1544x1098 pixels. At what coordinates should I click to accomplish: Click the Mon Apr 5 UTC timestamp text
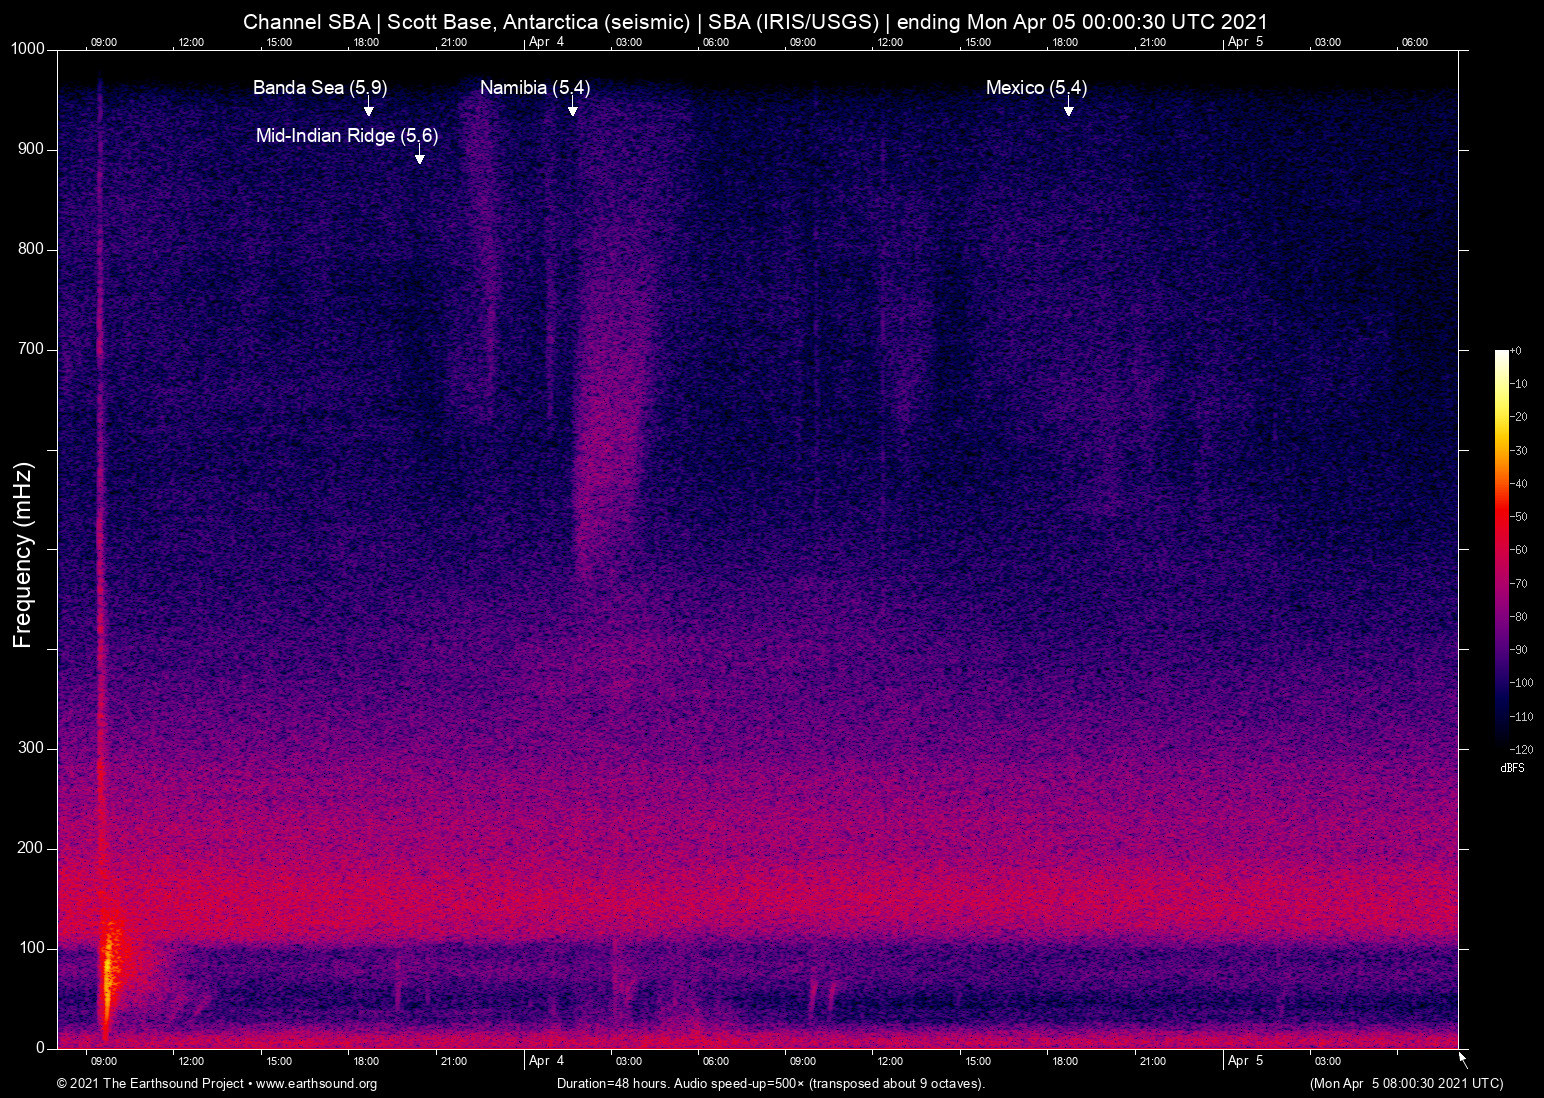click(x=1404, y=1084)
